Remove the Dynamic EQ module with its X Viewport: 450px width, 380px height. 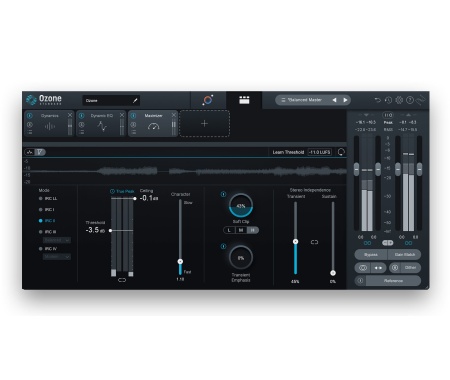[x=122, y=115]
